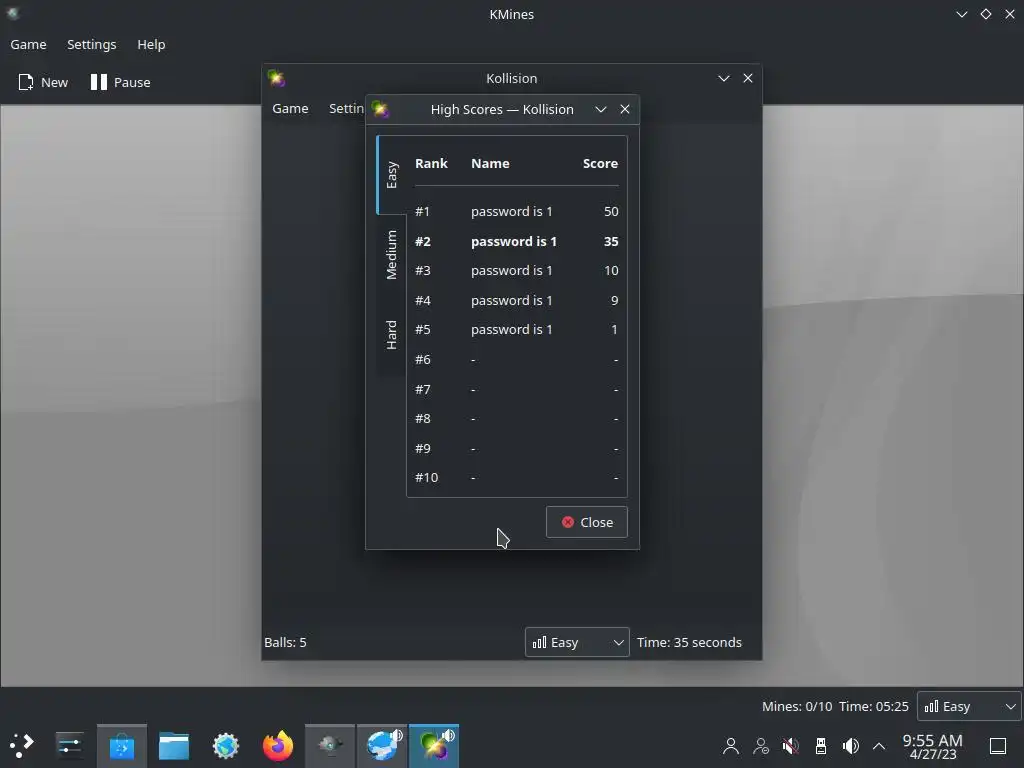
Task: Select rank #1 row scoring 50
Action: (517, 212)
